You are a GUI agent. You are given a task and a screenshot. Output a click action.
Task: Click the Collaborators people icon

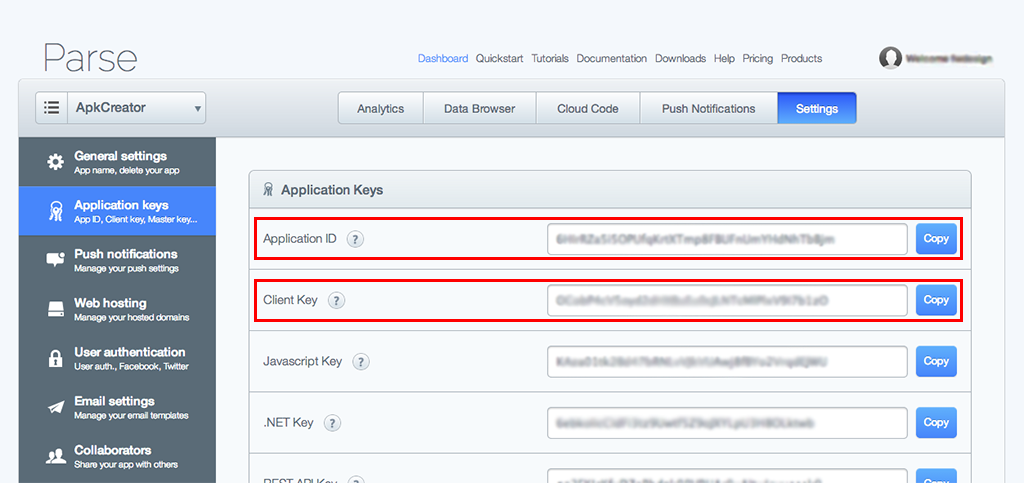tap(56, 456)
